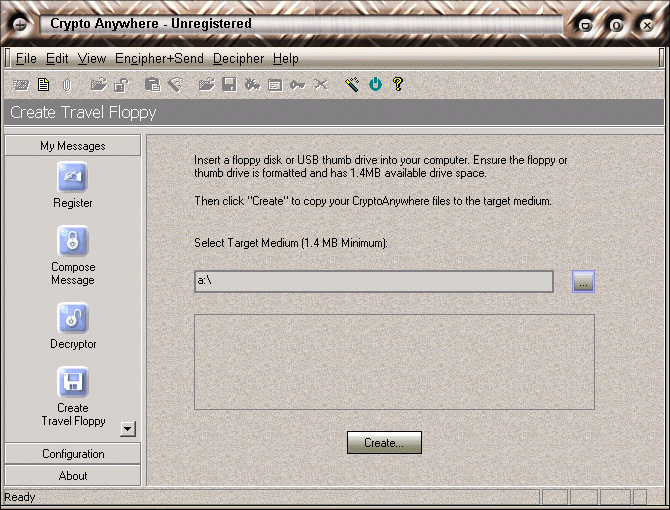Open the Edit menu

tap(57, 59)
